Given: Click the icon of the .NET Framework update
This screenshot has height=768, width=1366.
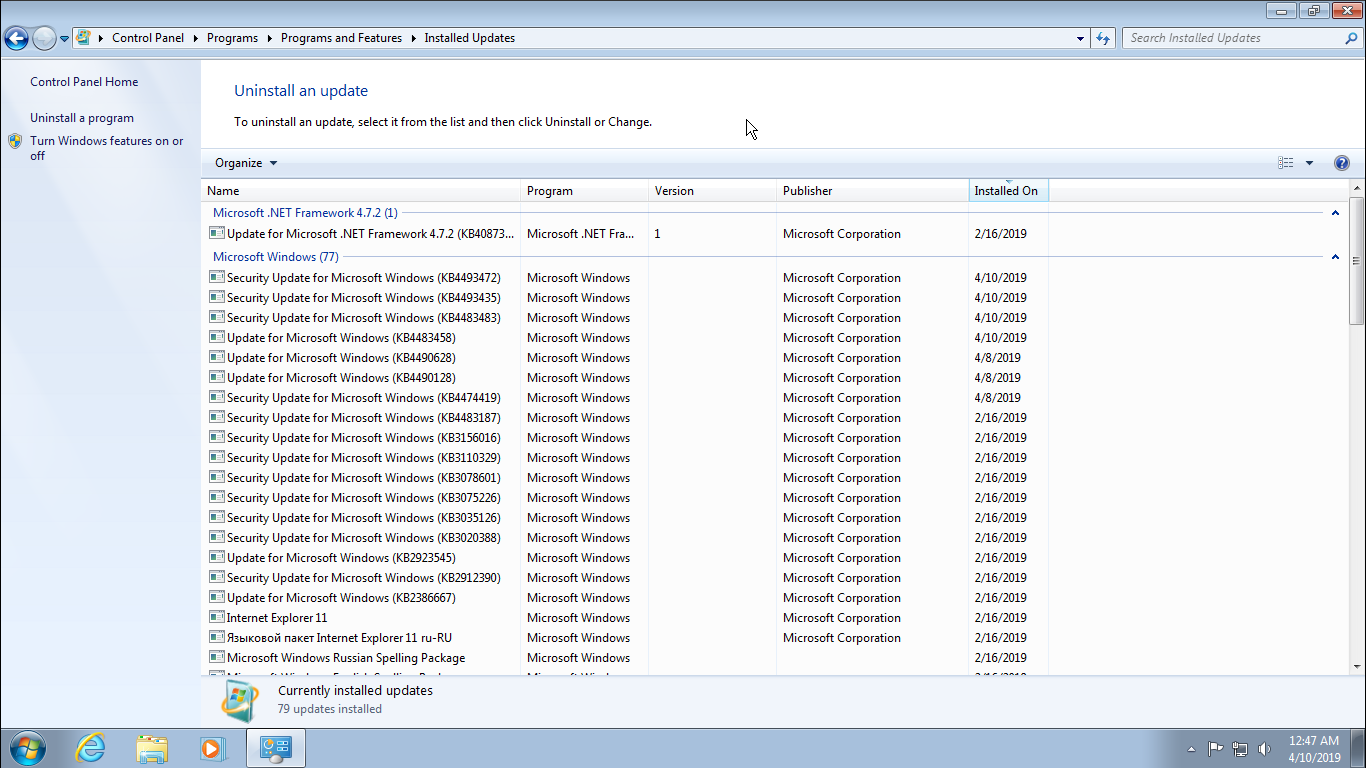Looking at the screenshot, I should [x=217, y=233].
